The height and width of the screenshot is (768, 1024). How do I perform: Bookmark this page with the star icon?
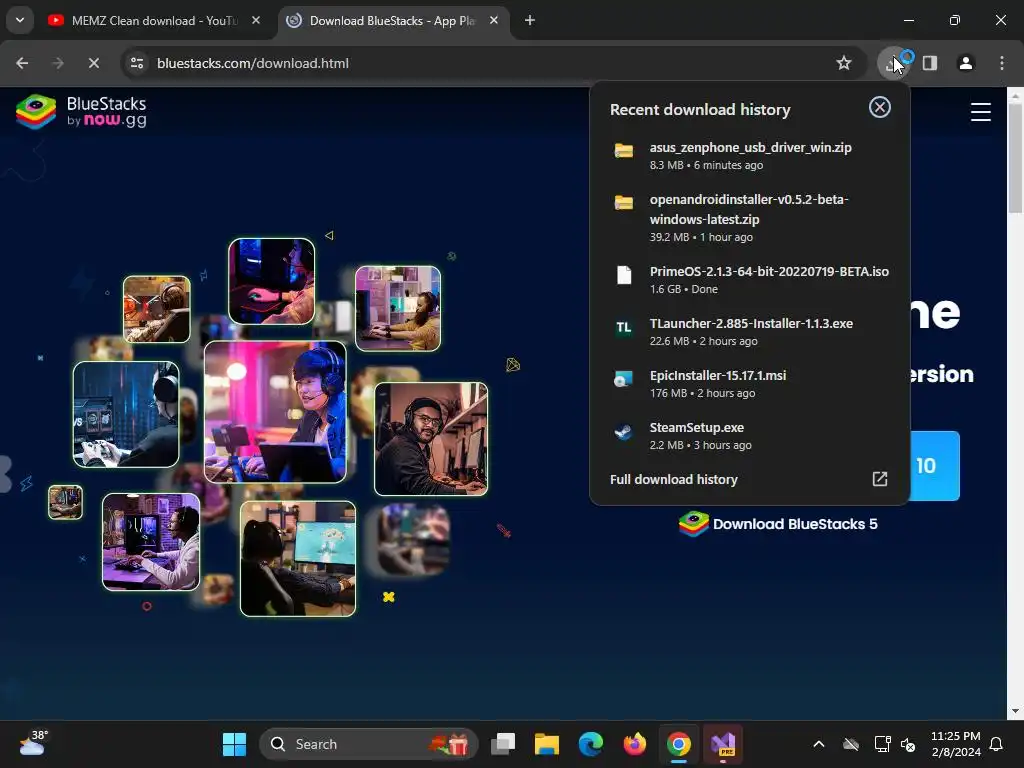pos(844,63)
